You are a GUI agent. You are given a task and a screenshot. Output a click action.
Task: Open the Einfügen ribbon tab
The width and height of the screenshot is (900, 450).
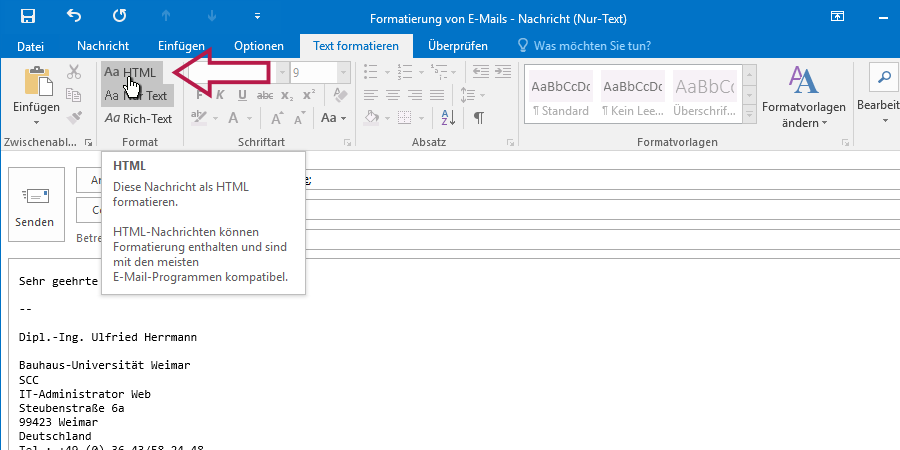(x=181, y=46)
